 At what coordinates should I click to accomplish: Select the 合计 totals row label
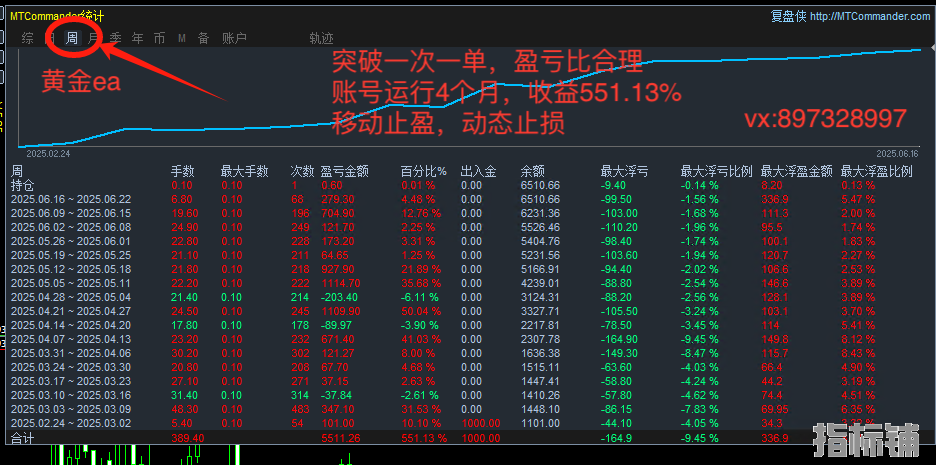click(23, 438)
